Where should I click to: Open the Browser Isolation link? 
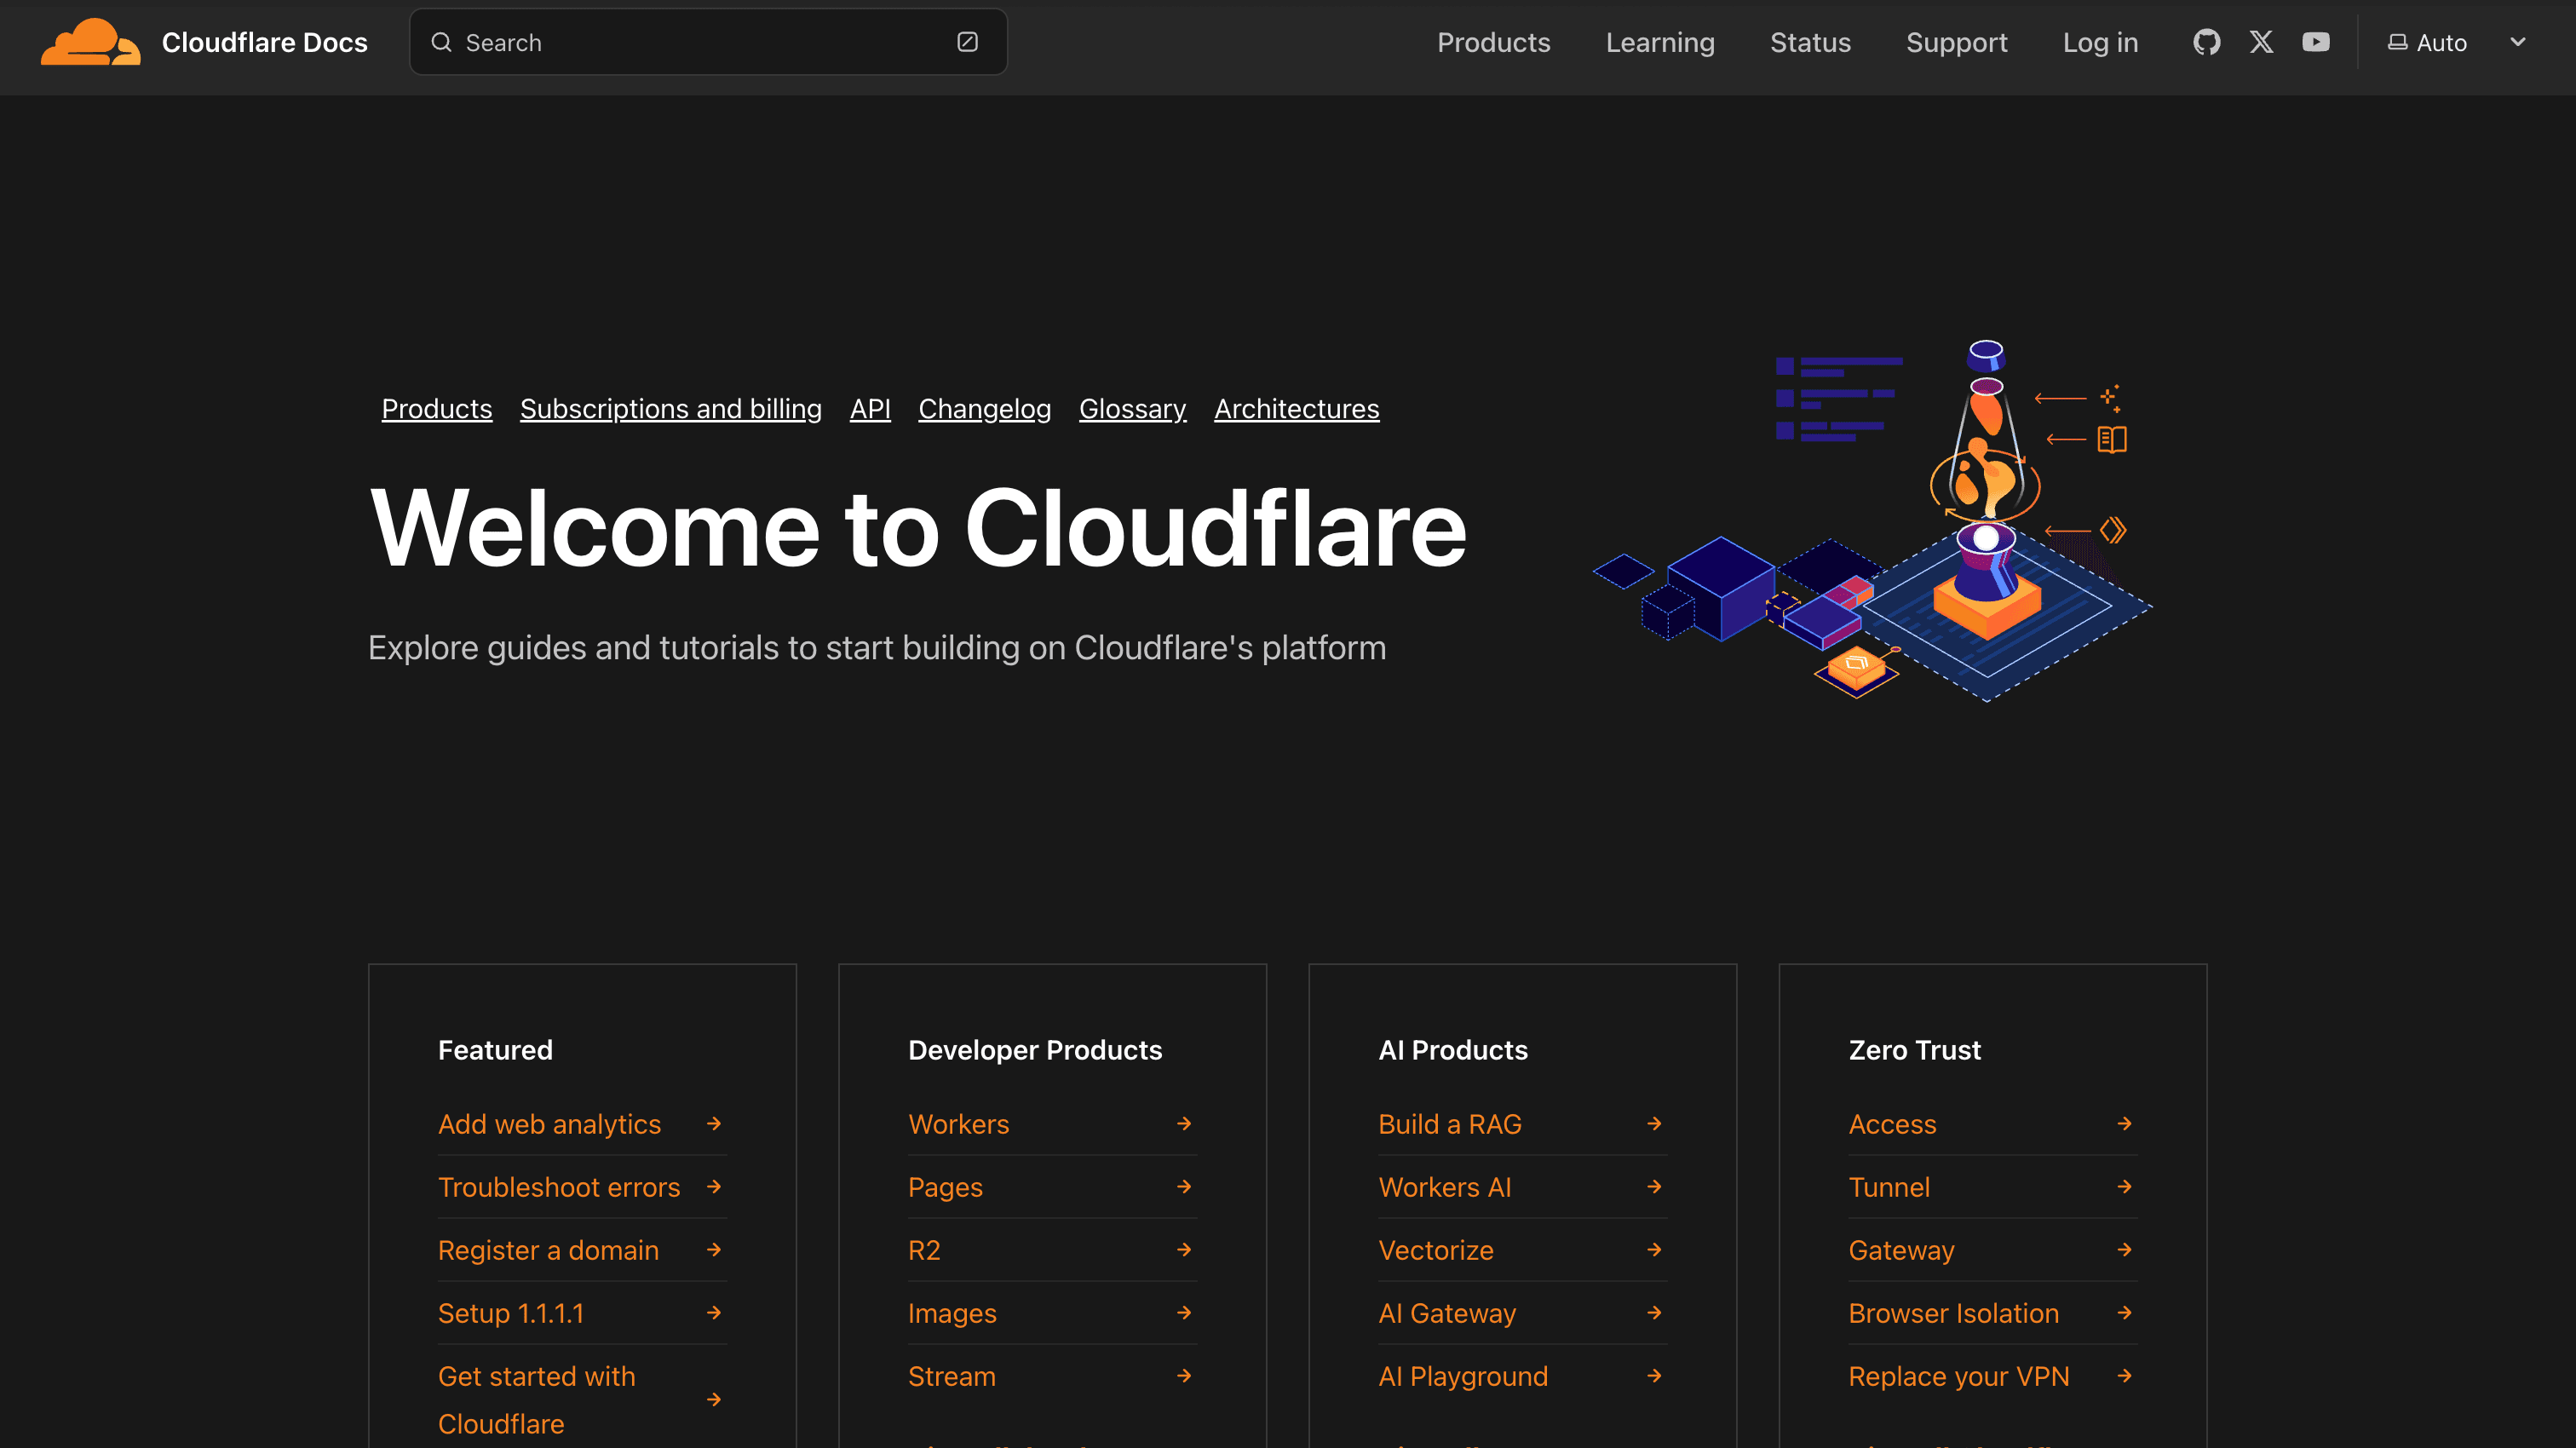click(1954, 1313)
